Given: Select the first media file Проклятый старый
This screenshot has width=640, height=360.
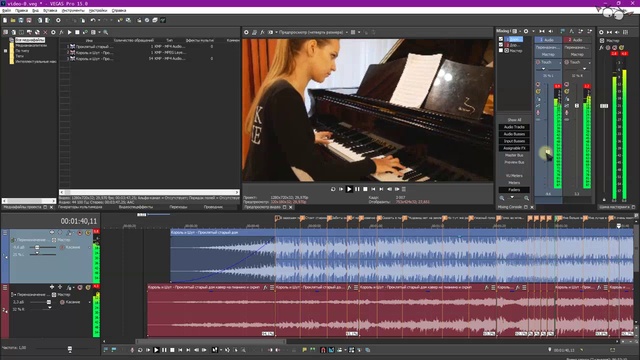Looking at the screenshot, I should point(94,47).
